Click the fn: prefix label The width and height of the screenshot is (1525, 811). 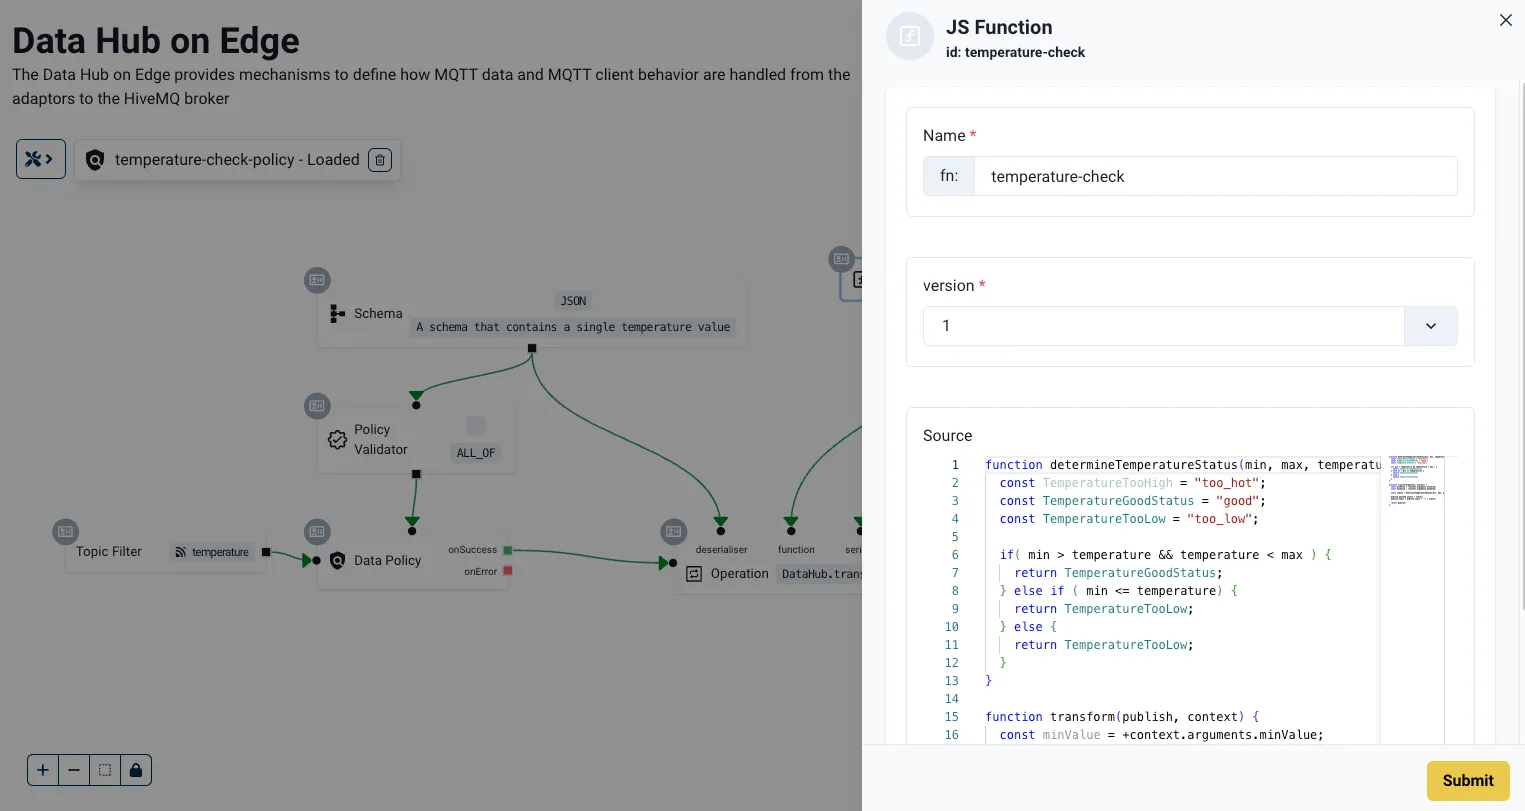click(949, 176)
